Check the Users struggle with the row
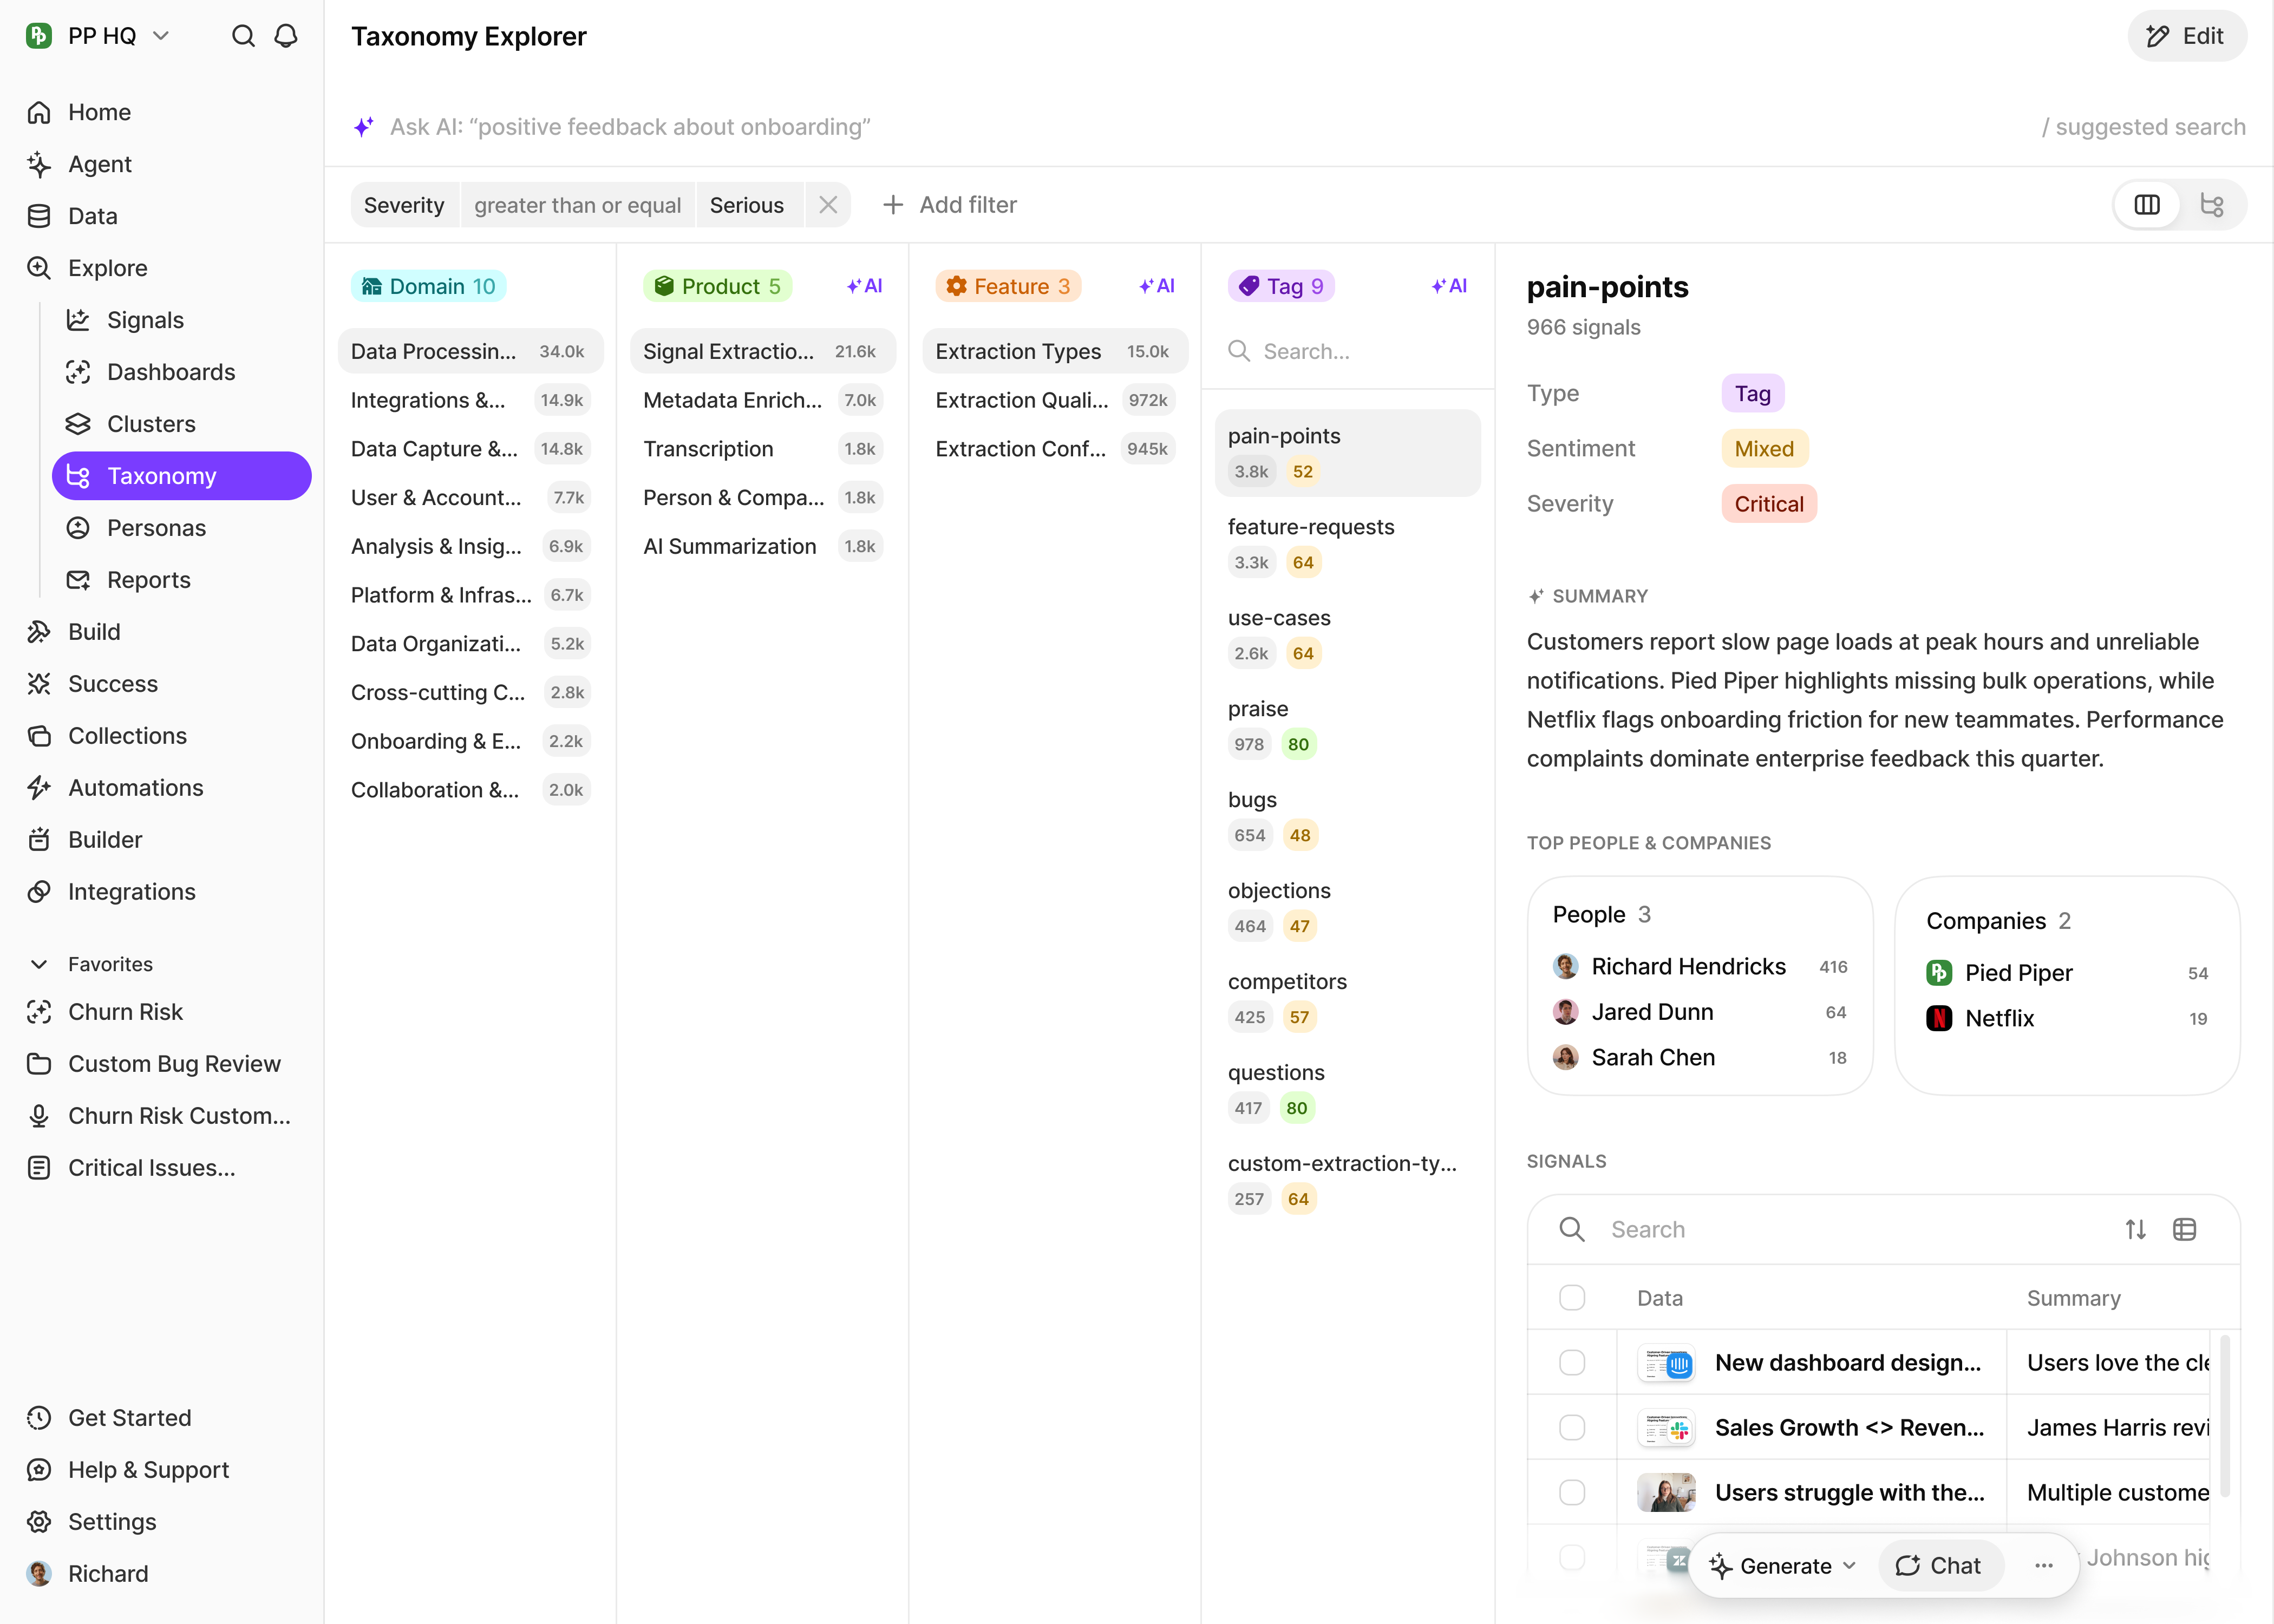The width and height of the screenshot is (2274, 1624). click(1572, 1493)
